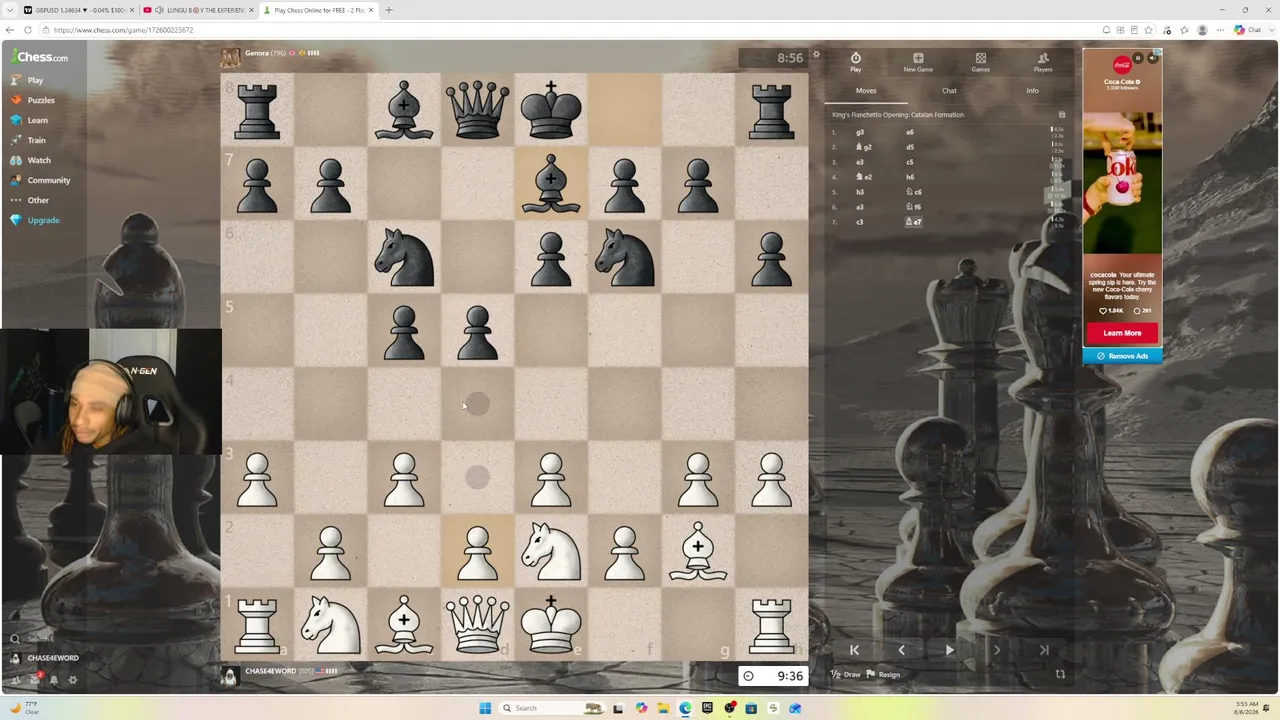Viewport: 1280px width, 720px height.
Task: Switch to the Moves tab
Action: click(866, 91)
